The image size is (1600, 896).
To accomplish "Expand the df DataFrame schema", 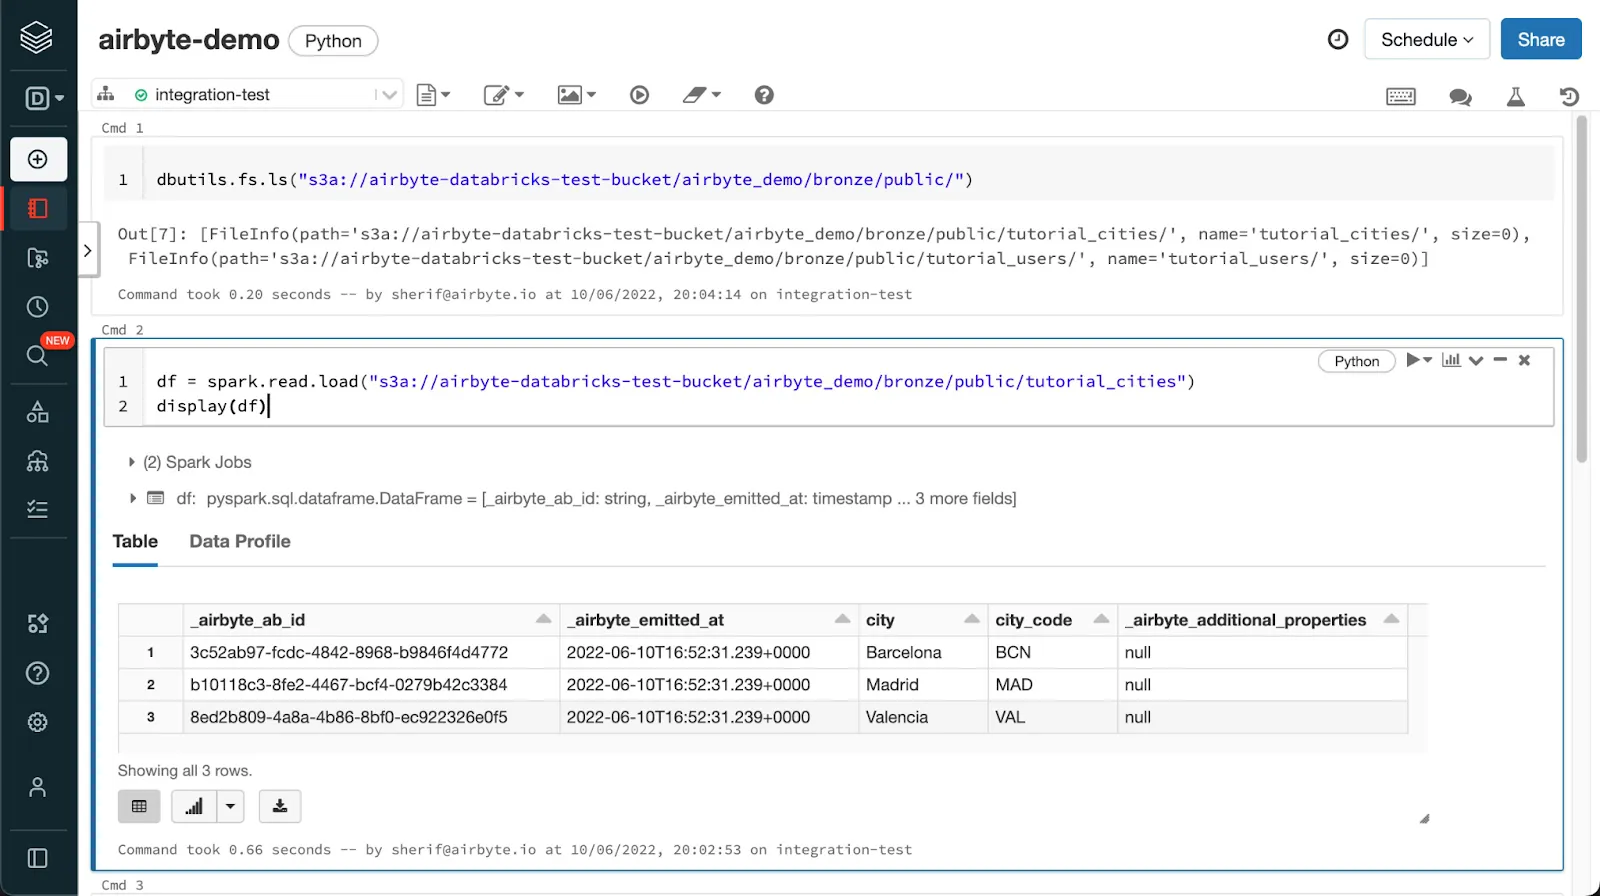I will coord(132,498).
